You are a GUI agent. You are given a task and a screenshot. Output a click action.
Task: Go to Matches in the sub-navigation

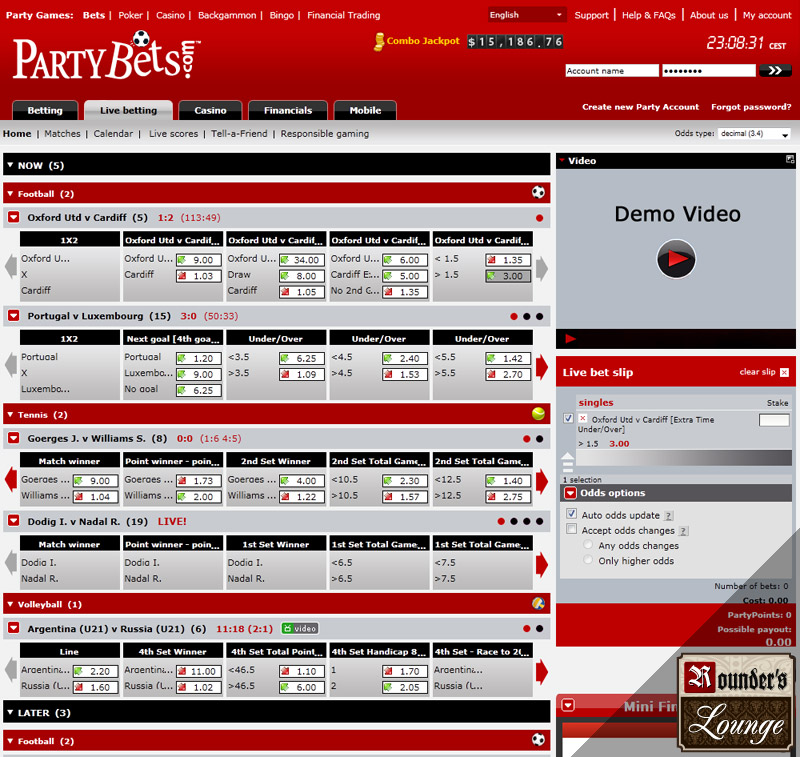coord(62,134)
